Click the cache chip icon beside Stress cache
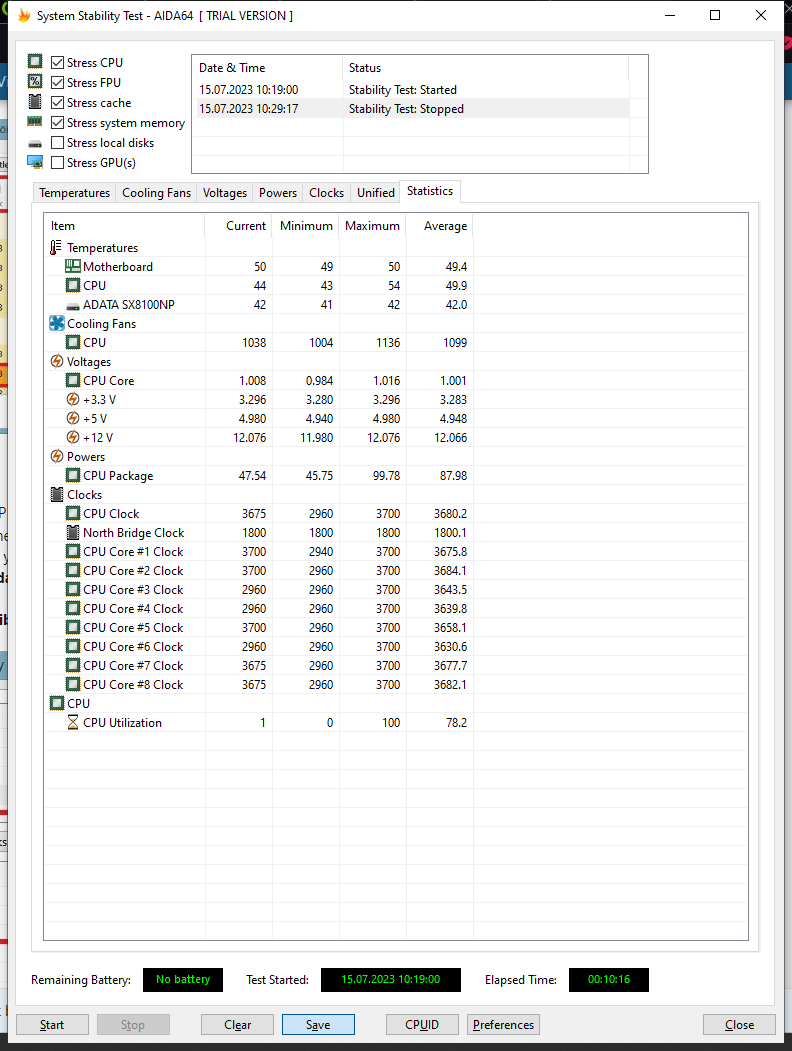Image resolution: width=792 pixels, height=1051 pixels. pos(35,102)
